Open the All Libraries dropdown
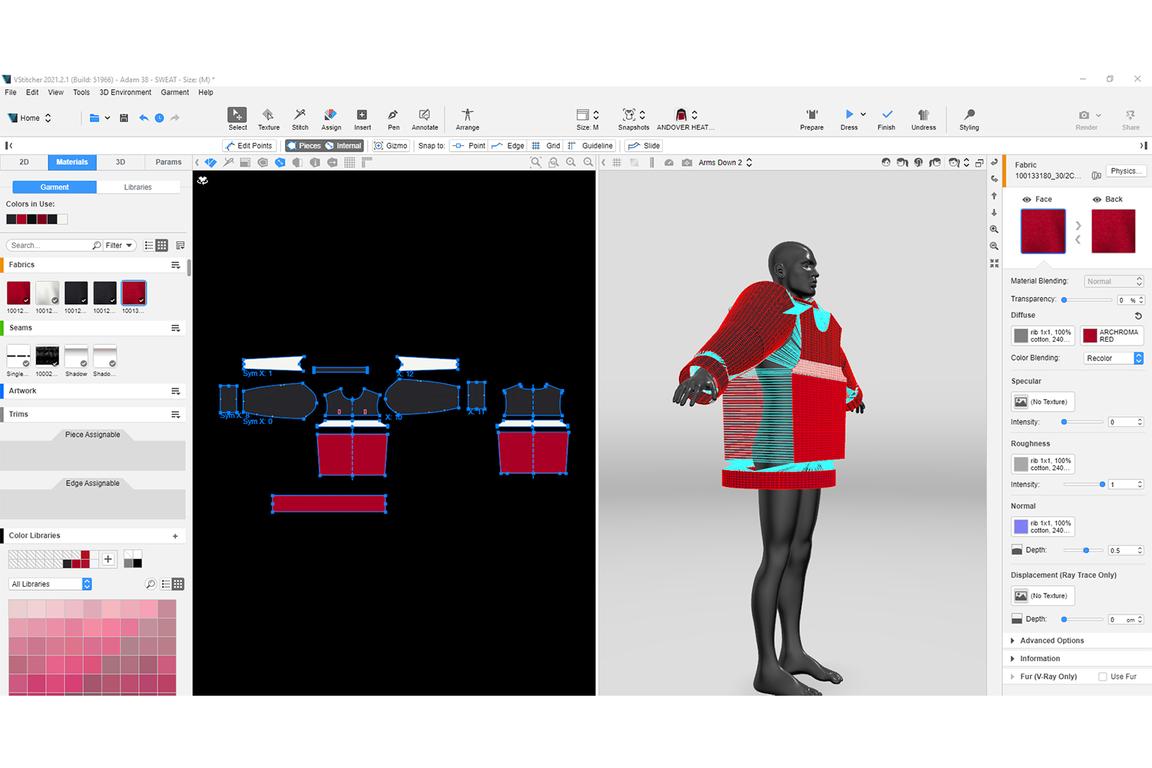The height and width of the screenshot is (768, 1152). coord(50,584)
